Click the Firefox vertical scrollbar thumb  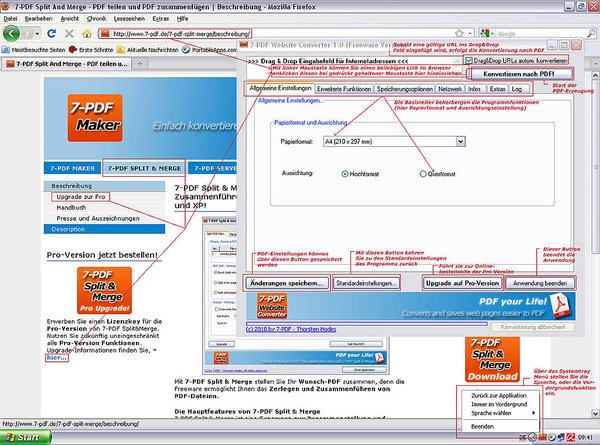595,167
